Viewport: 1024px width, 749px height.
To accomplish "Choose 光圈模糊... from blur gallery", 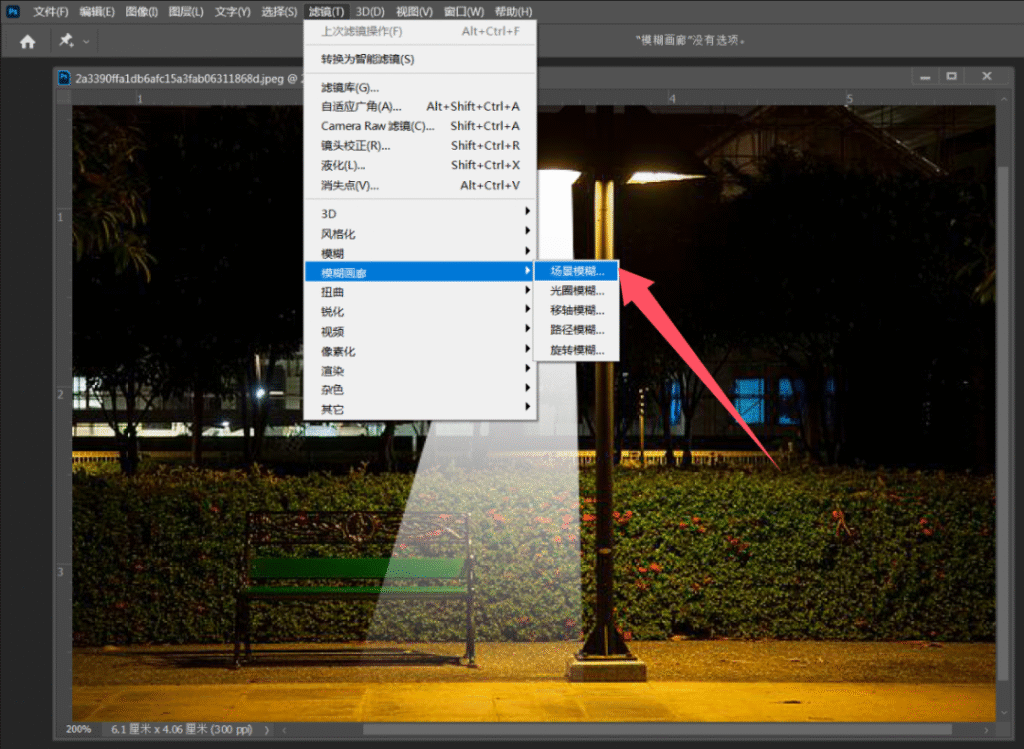I will point(577,291).
